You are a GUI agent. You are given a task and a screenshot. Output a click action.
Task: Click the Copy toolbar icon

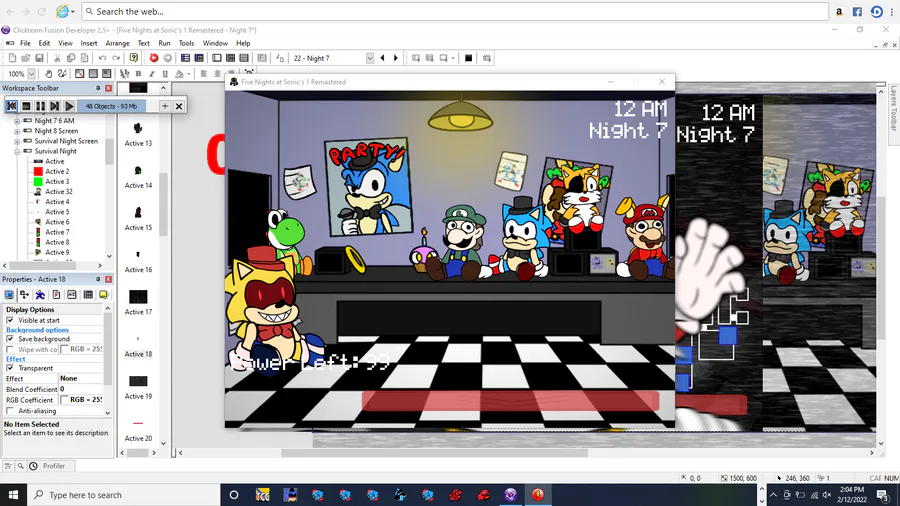point(71,58)
